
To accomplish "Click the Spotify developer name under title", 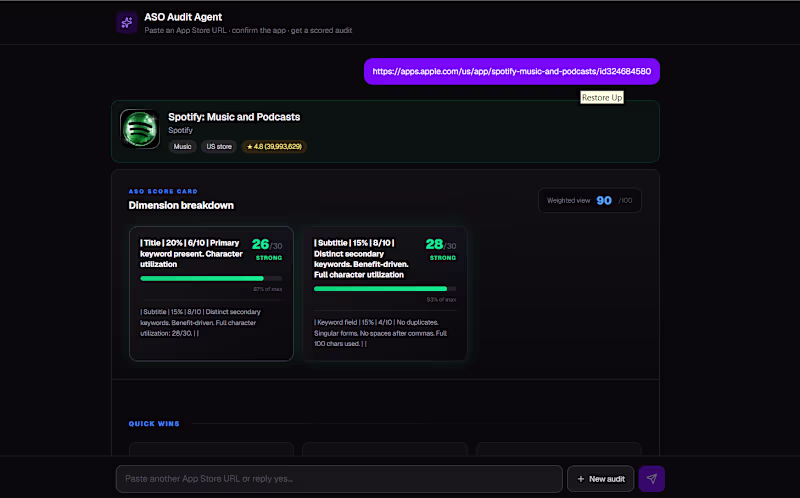I will [181, 130].
